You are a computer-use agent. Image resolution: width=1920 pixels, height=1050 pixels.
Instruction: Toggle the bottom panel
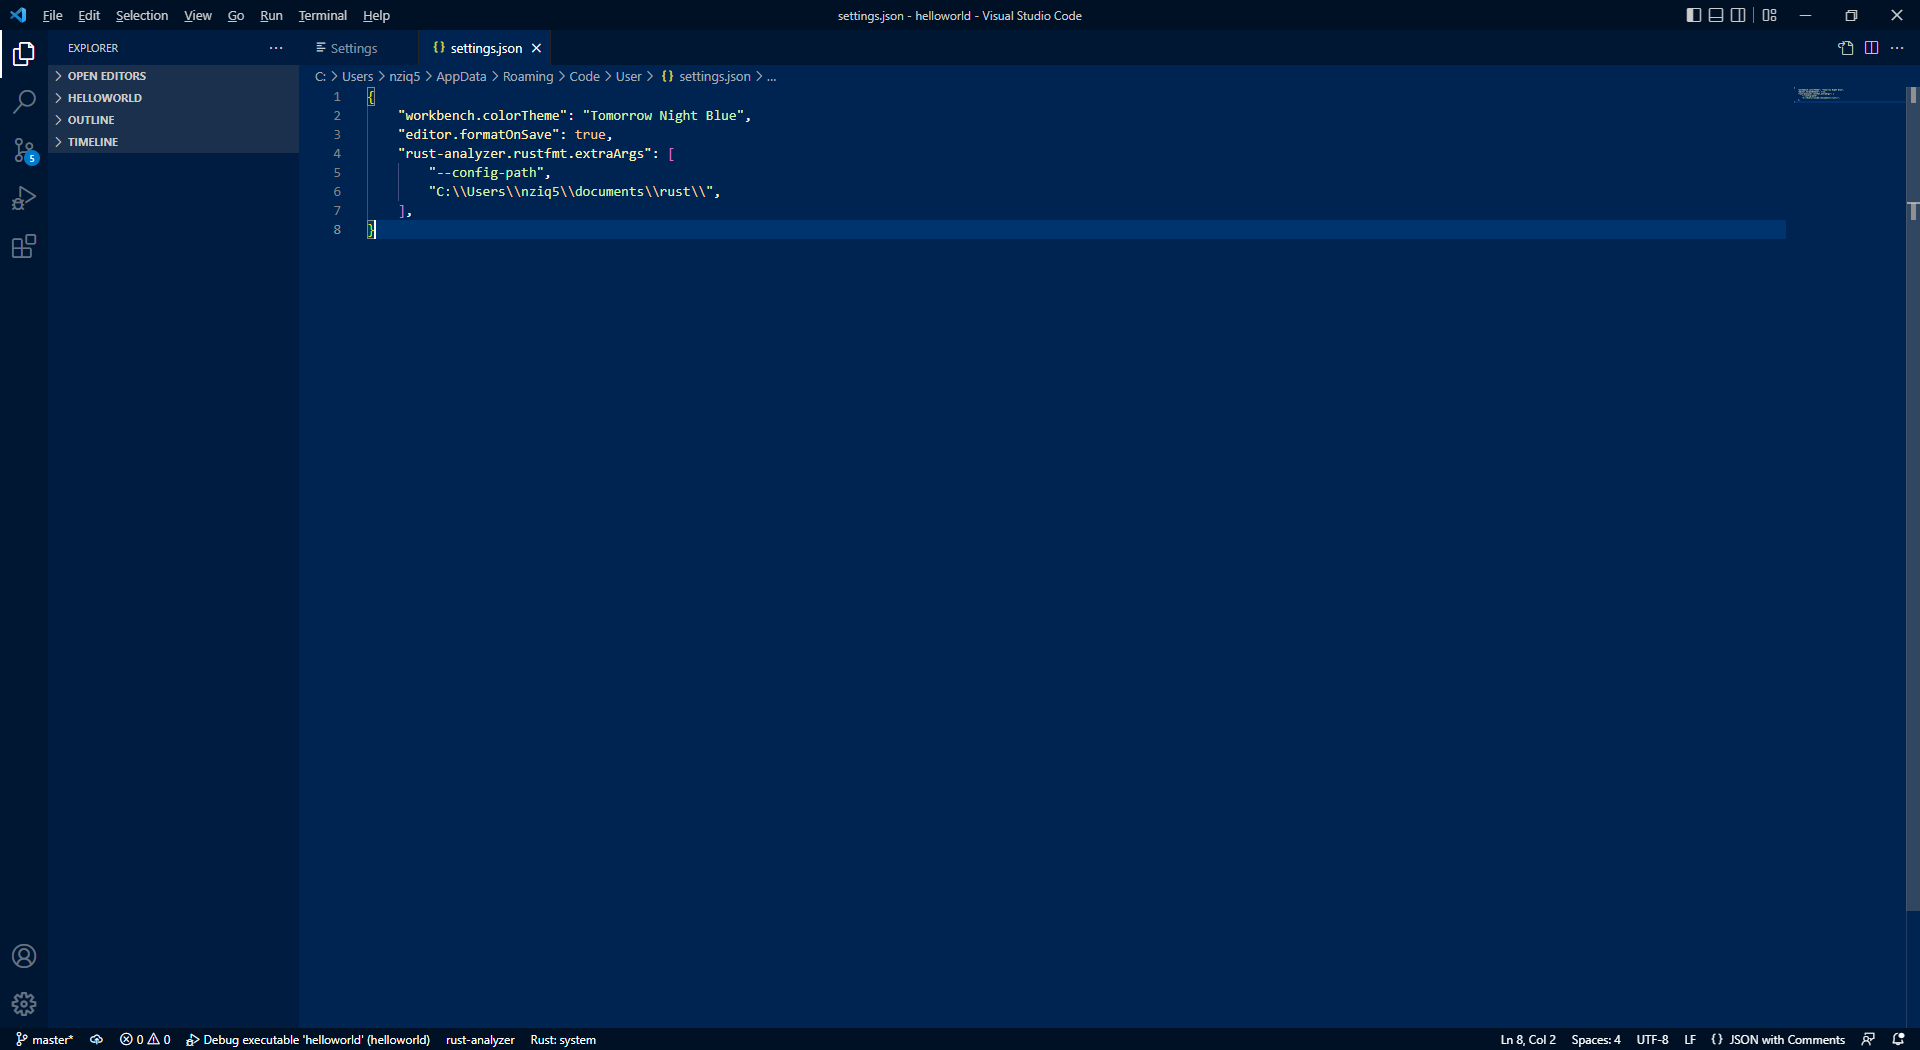(x=1716, y=15)
